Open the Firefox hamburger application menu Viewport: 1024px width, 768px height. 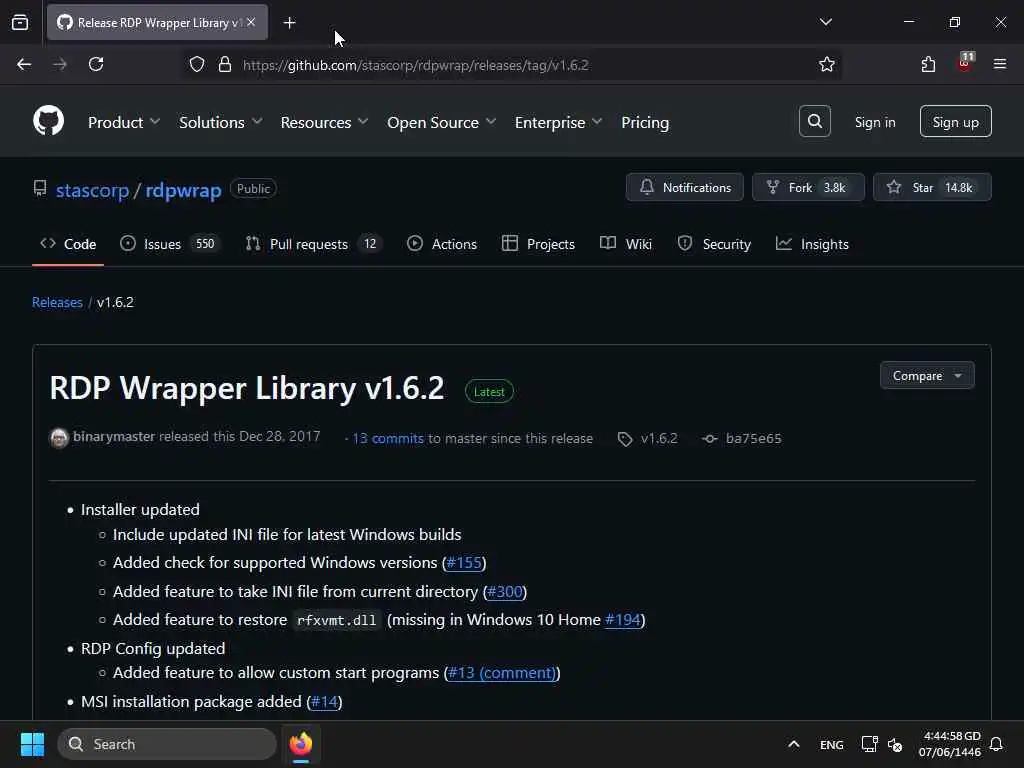click(x=1000, y=64)
